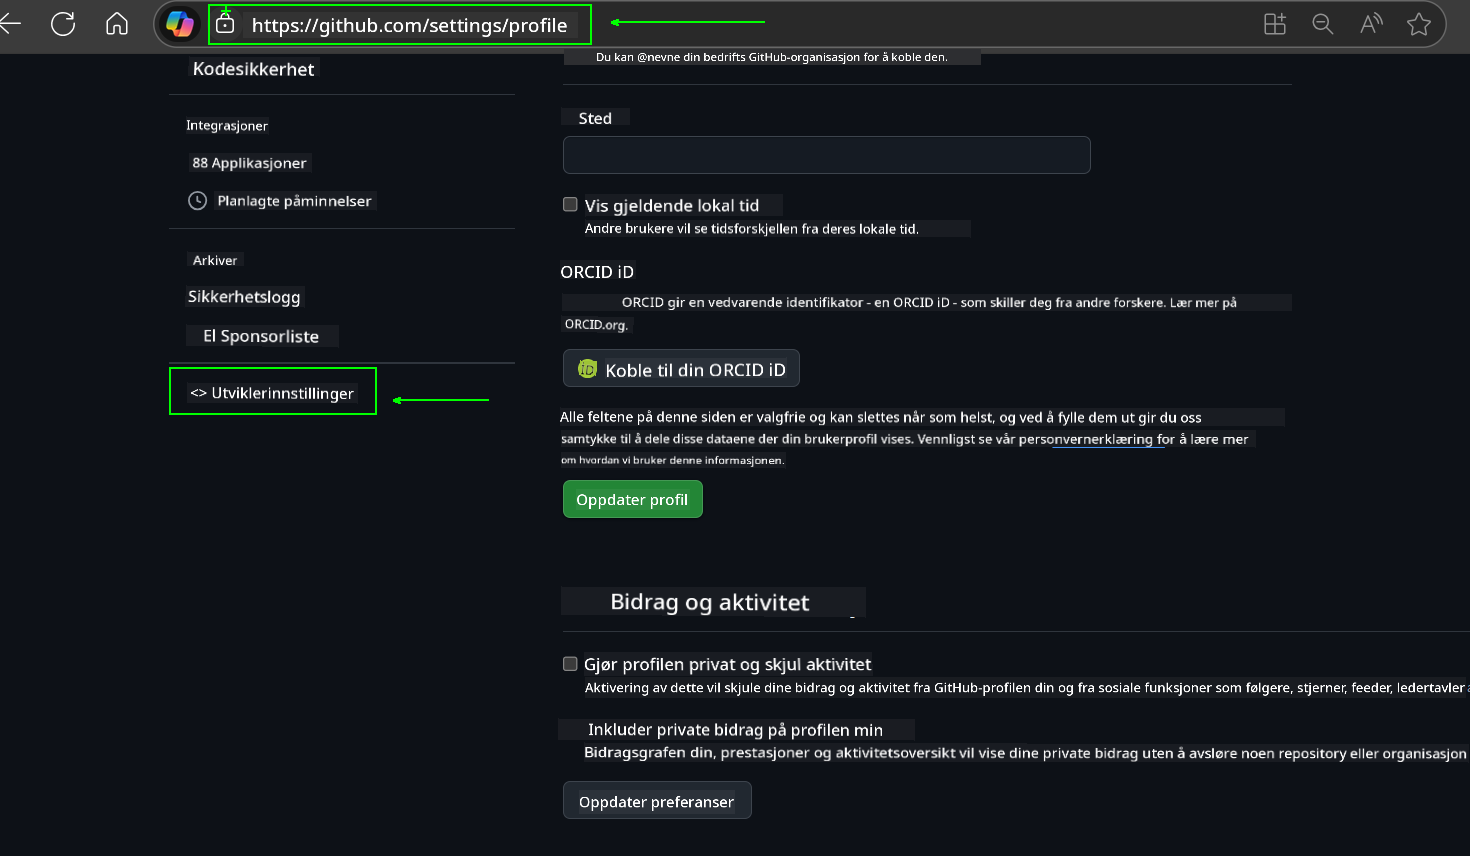Enable Vis gjeldende lokal tid checkbox

point(570,204)
